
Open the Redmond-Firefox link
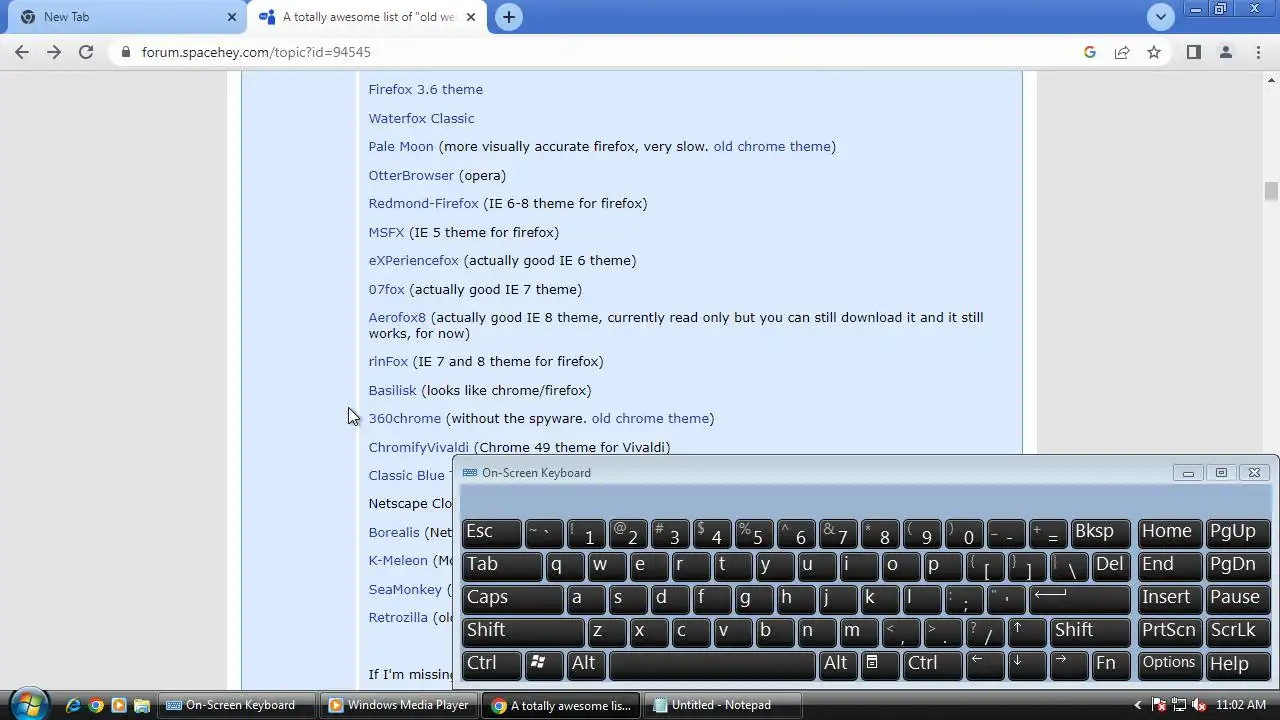pos(423,203)
